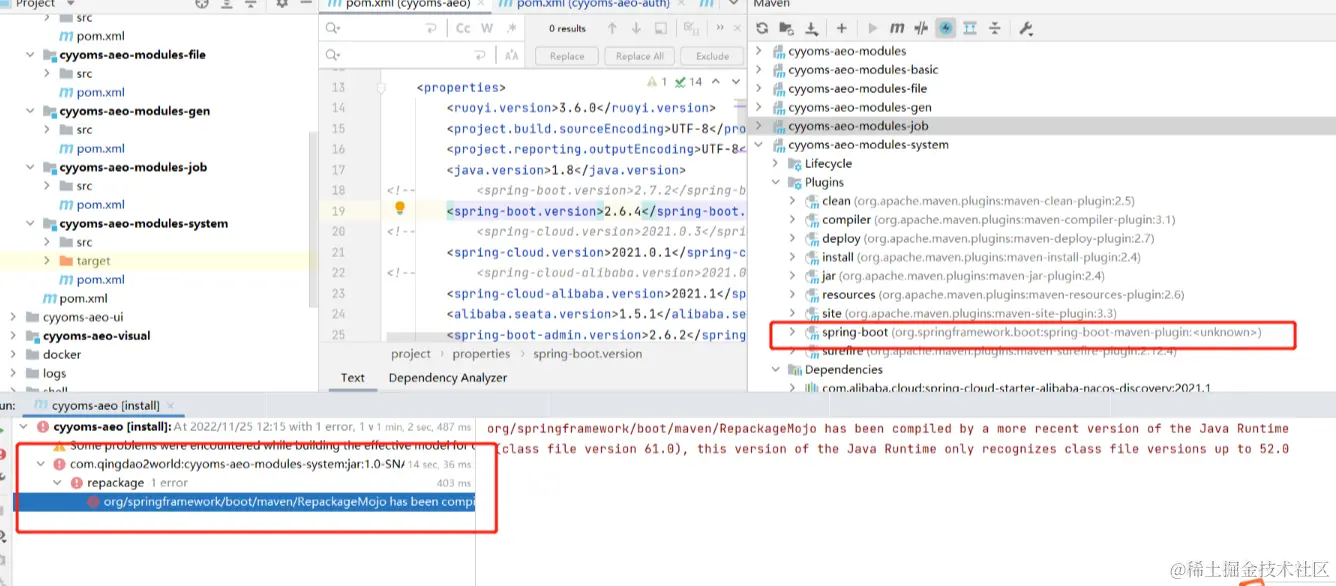Reload all Maven projects
Viewport: 1336px width, 586px height.
click(762, 28)
